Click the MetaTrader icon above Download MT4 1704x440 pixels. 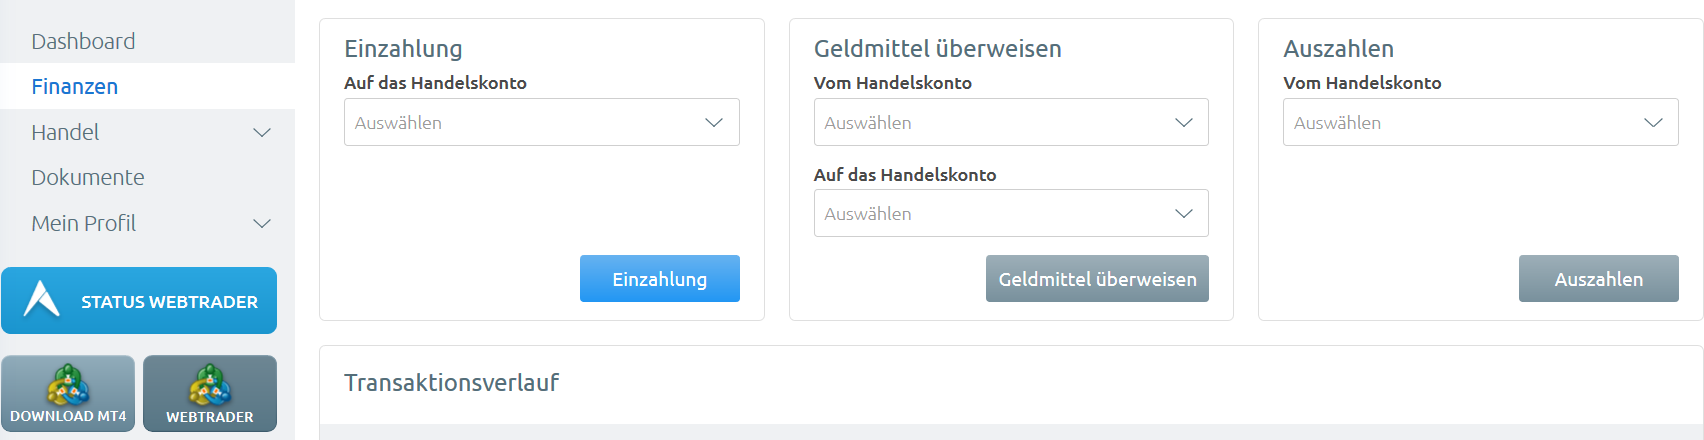(68, 385)
